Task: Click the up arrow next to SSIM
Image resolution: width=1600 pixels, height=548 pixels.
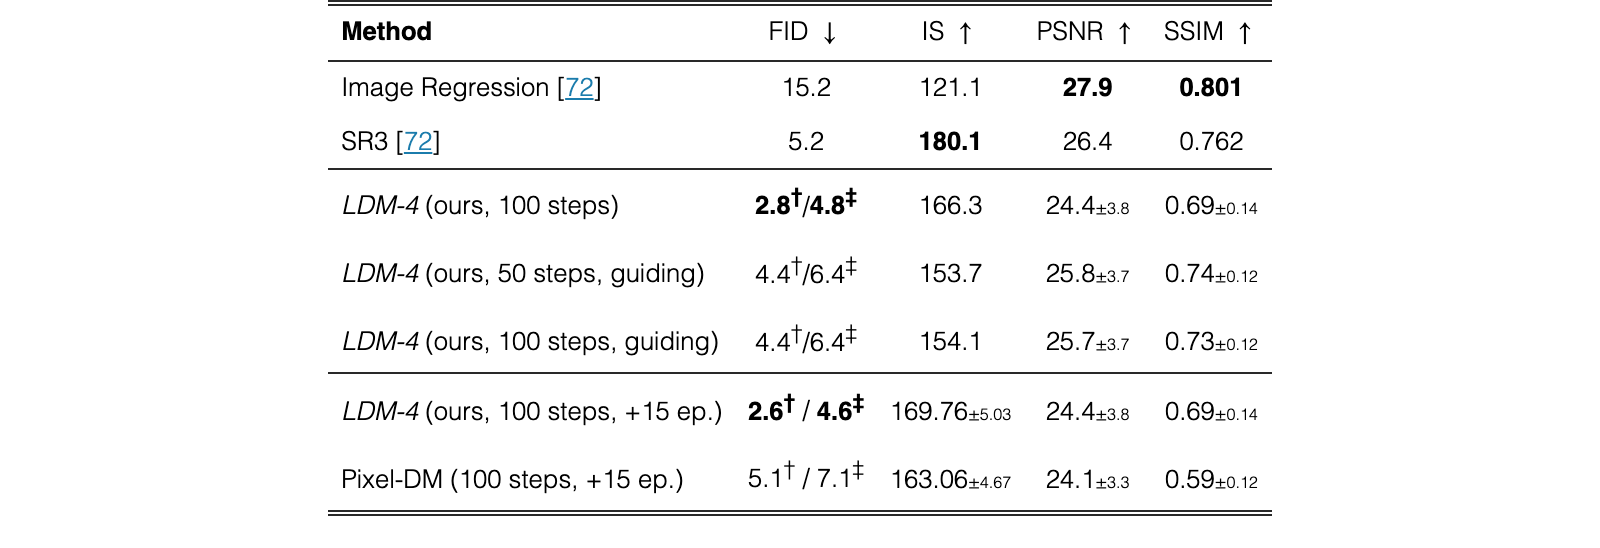Action: 1244,33
